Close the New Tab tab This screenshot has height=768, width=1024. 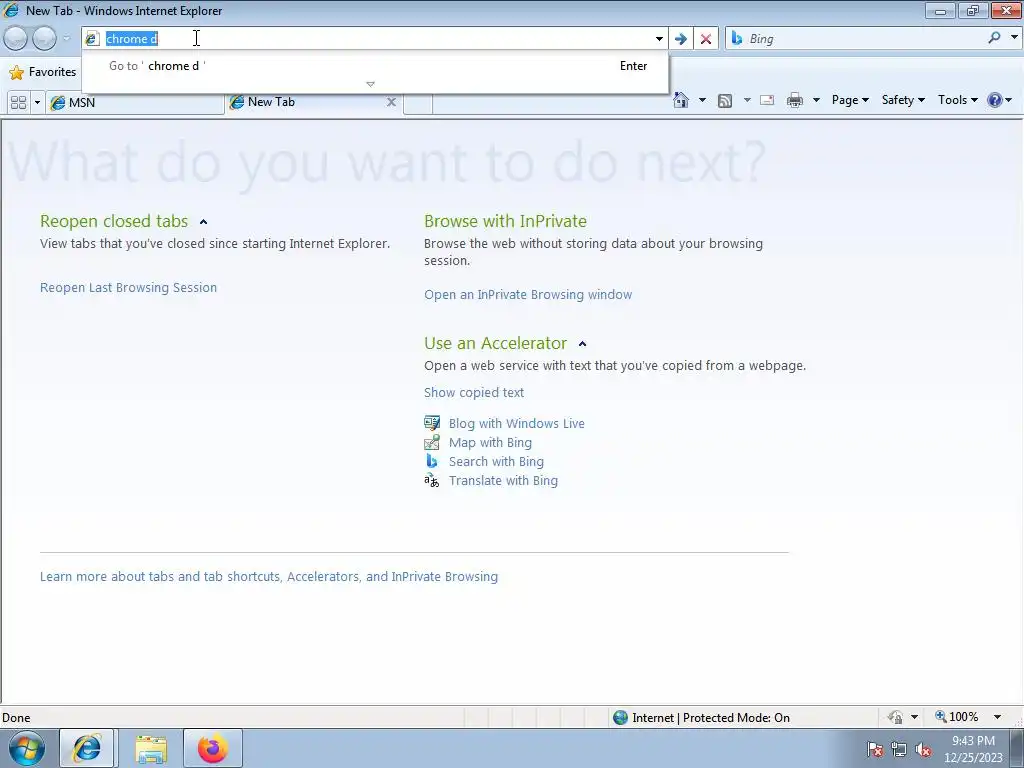pos(391,102)
